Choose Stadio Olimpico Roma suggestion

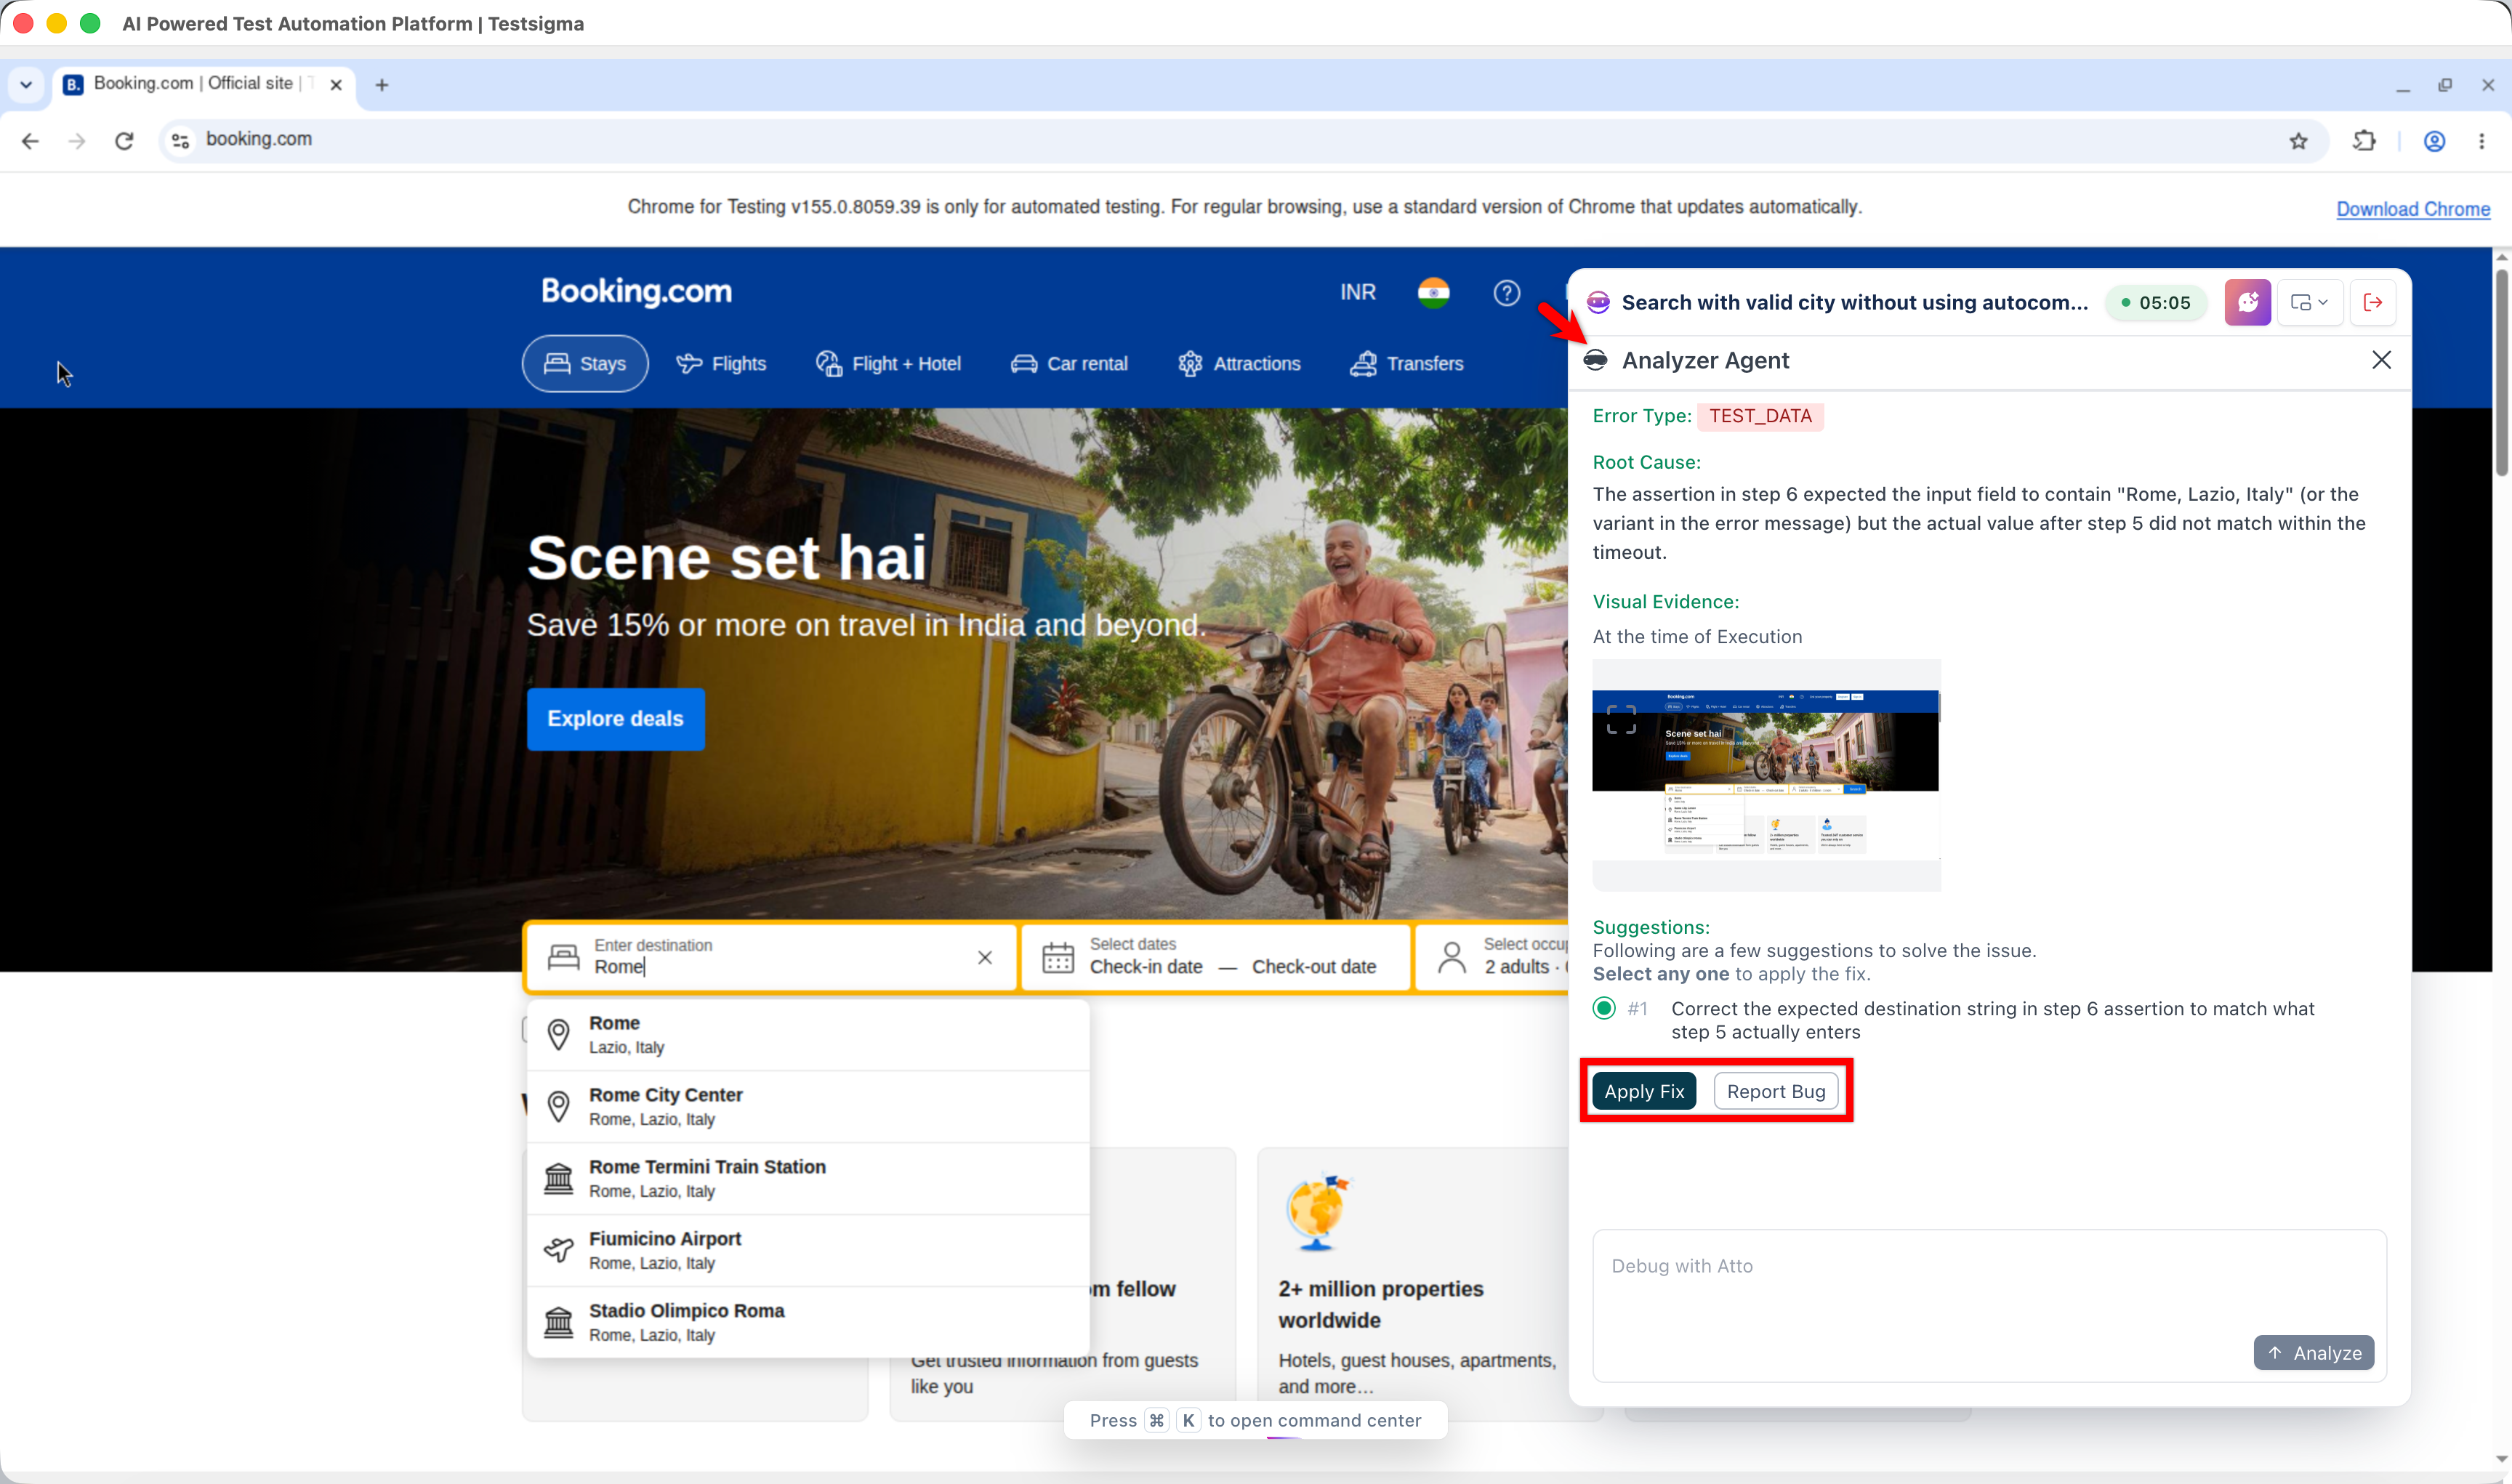tap(808, 1322)
